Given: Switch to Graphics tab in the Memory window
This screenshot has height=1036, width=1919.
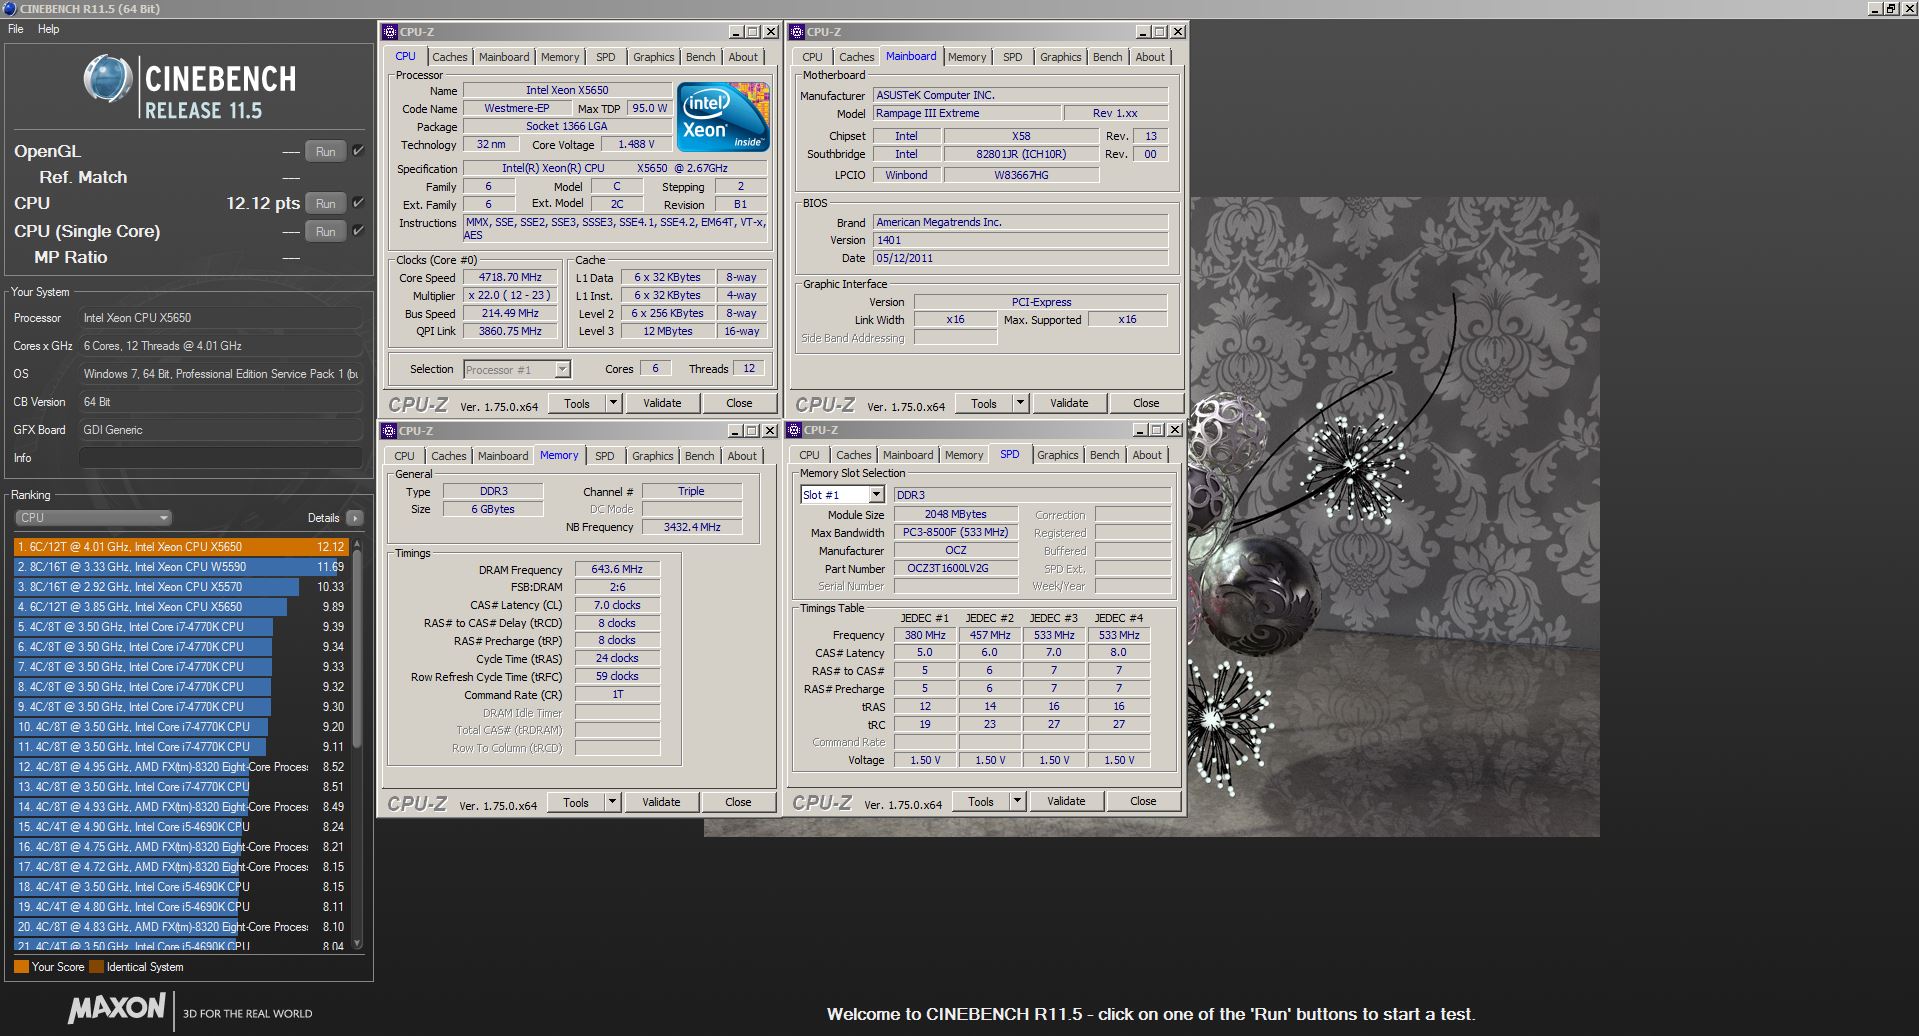Looking at the screenshot, I should click(x=653, y=456).
